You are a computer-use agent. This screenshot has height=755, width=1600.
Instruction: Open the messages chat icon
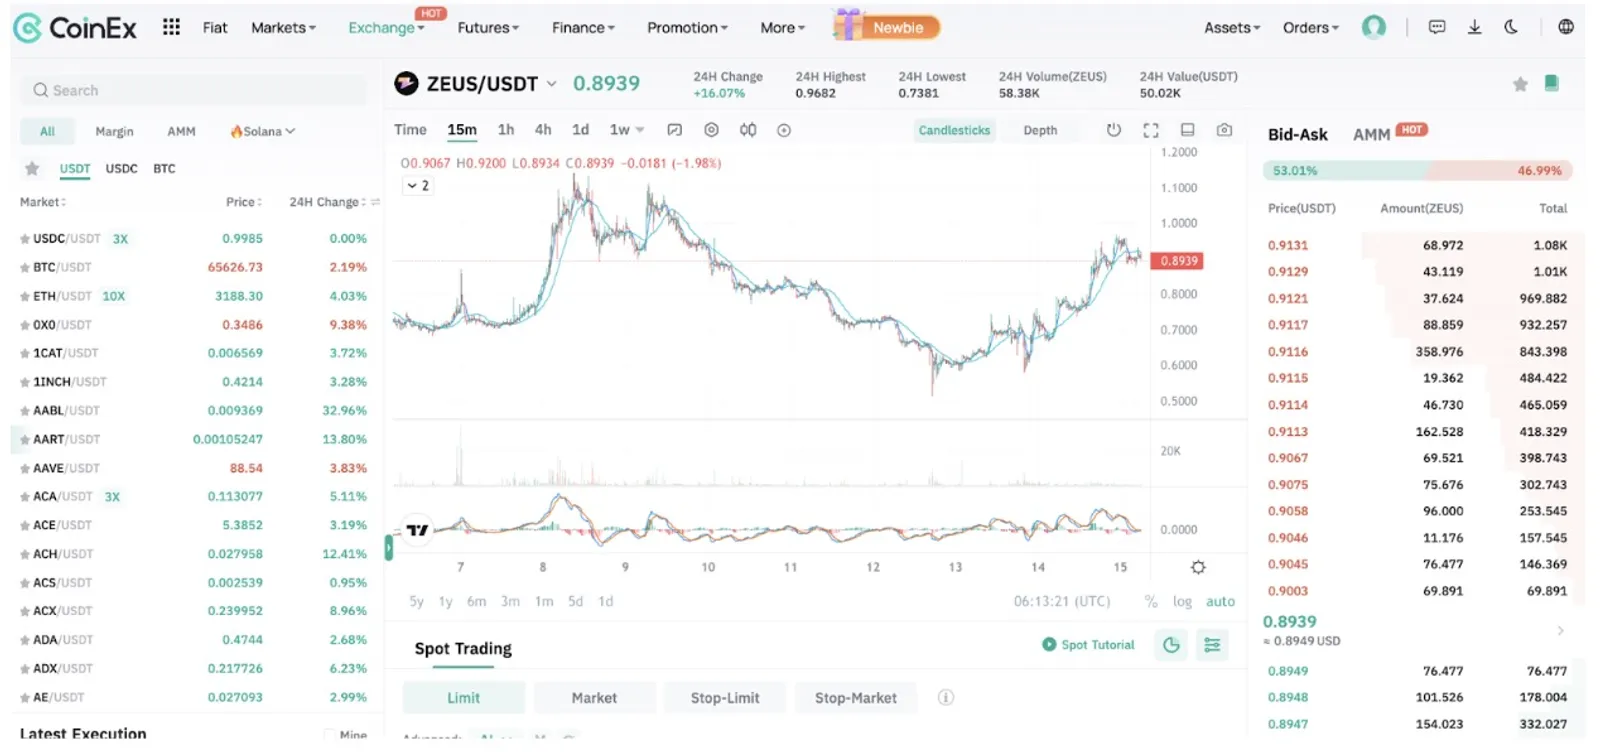coord(1437,27)
